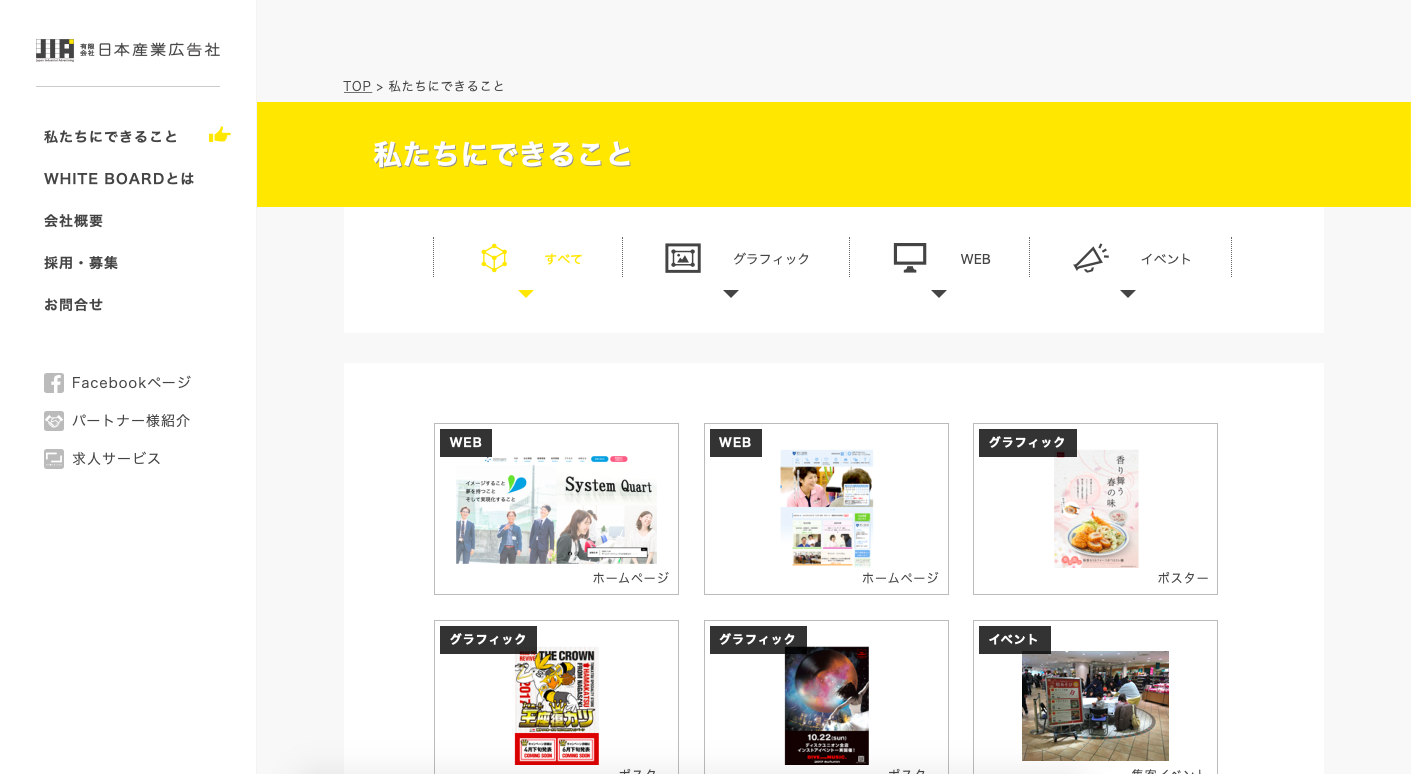Open パートナー様紹介 link
Image resolution: width=1411 pixels, height=774 pixels.
pyautogui.click(x=131, y=421)
